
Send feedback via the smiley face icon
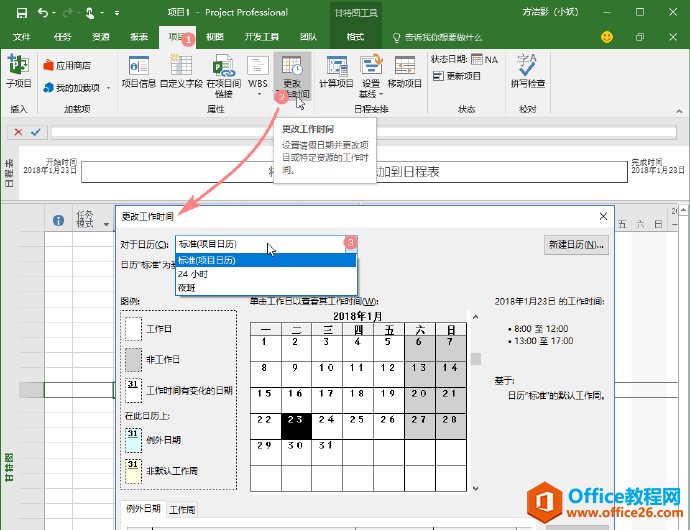click(607, 37)
